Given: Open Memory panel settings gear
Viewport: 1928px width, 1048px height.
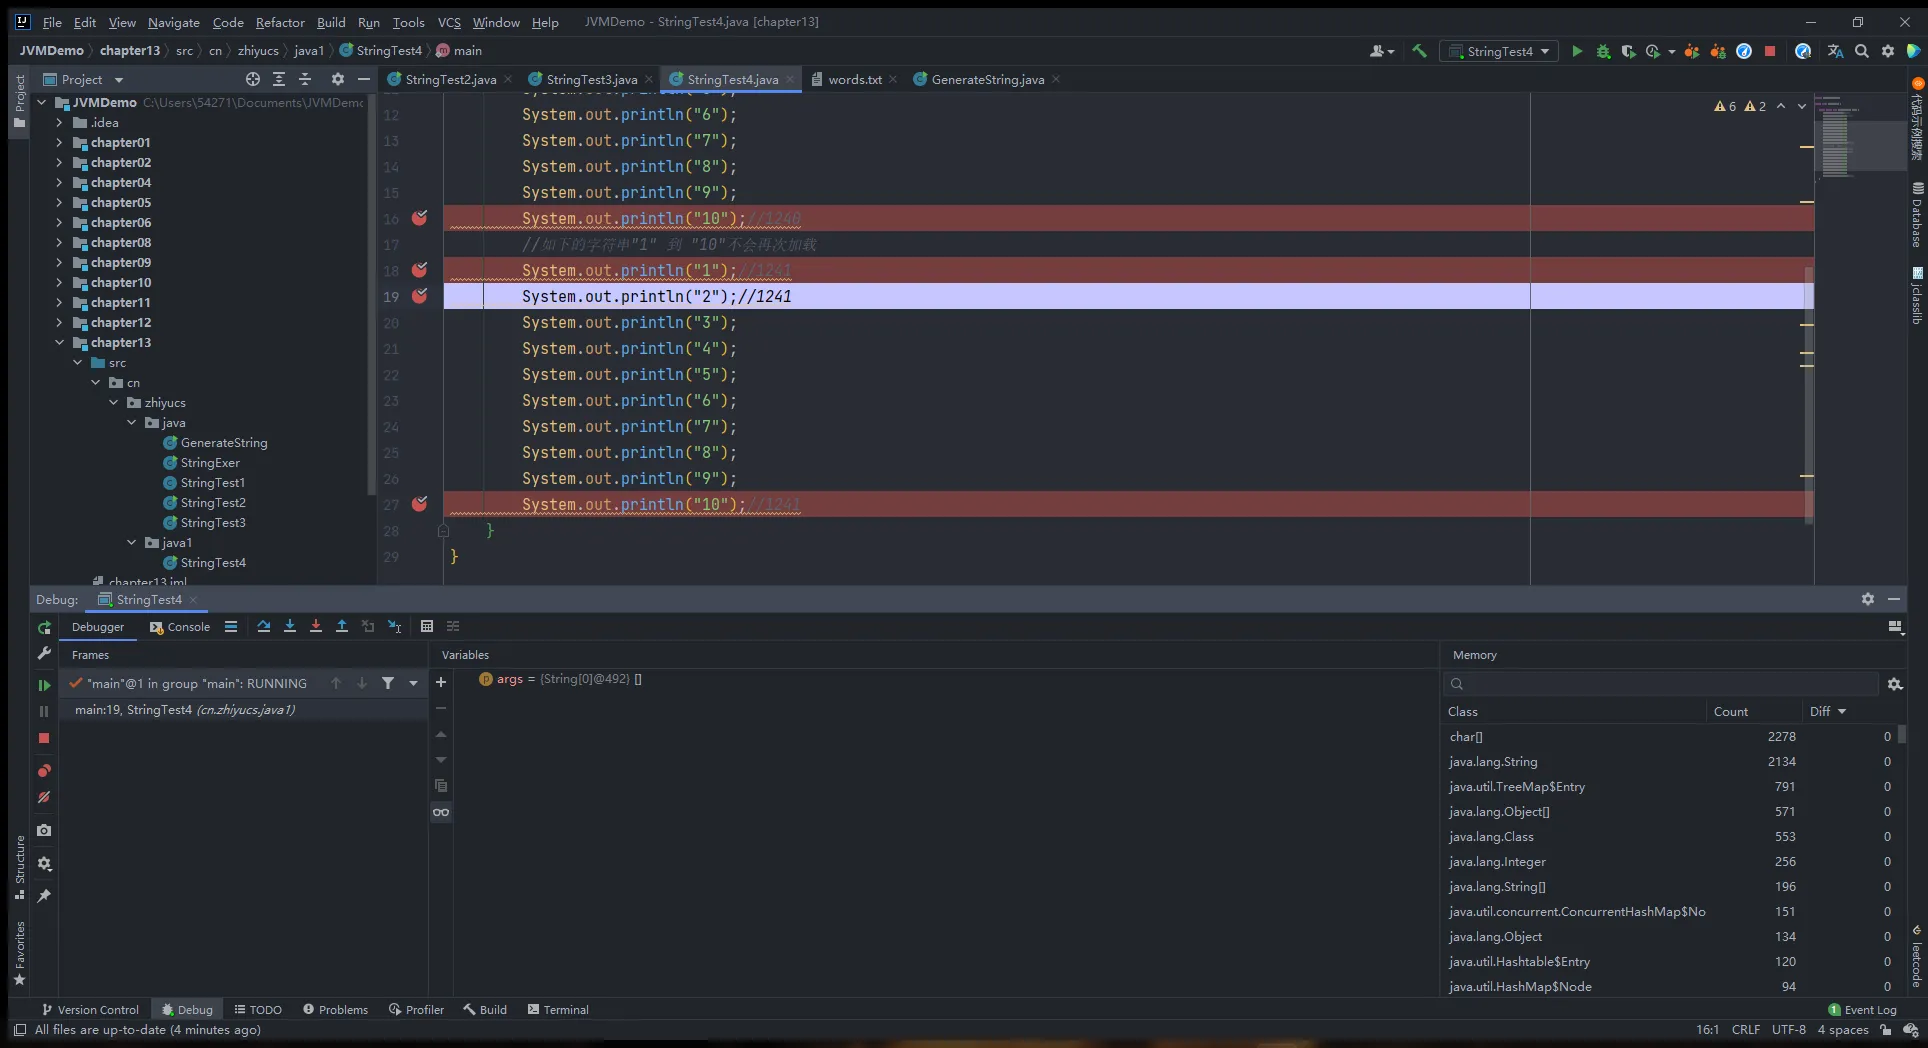Looking at the screenshot, I should pos(1895,684).
